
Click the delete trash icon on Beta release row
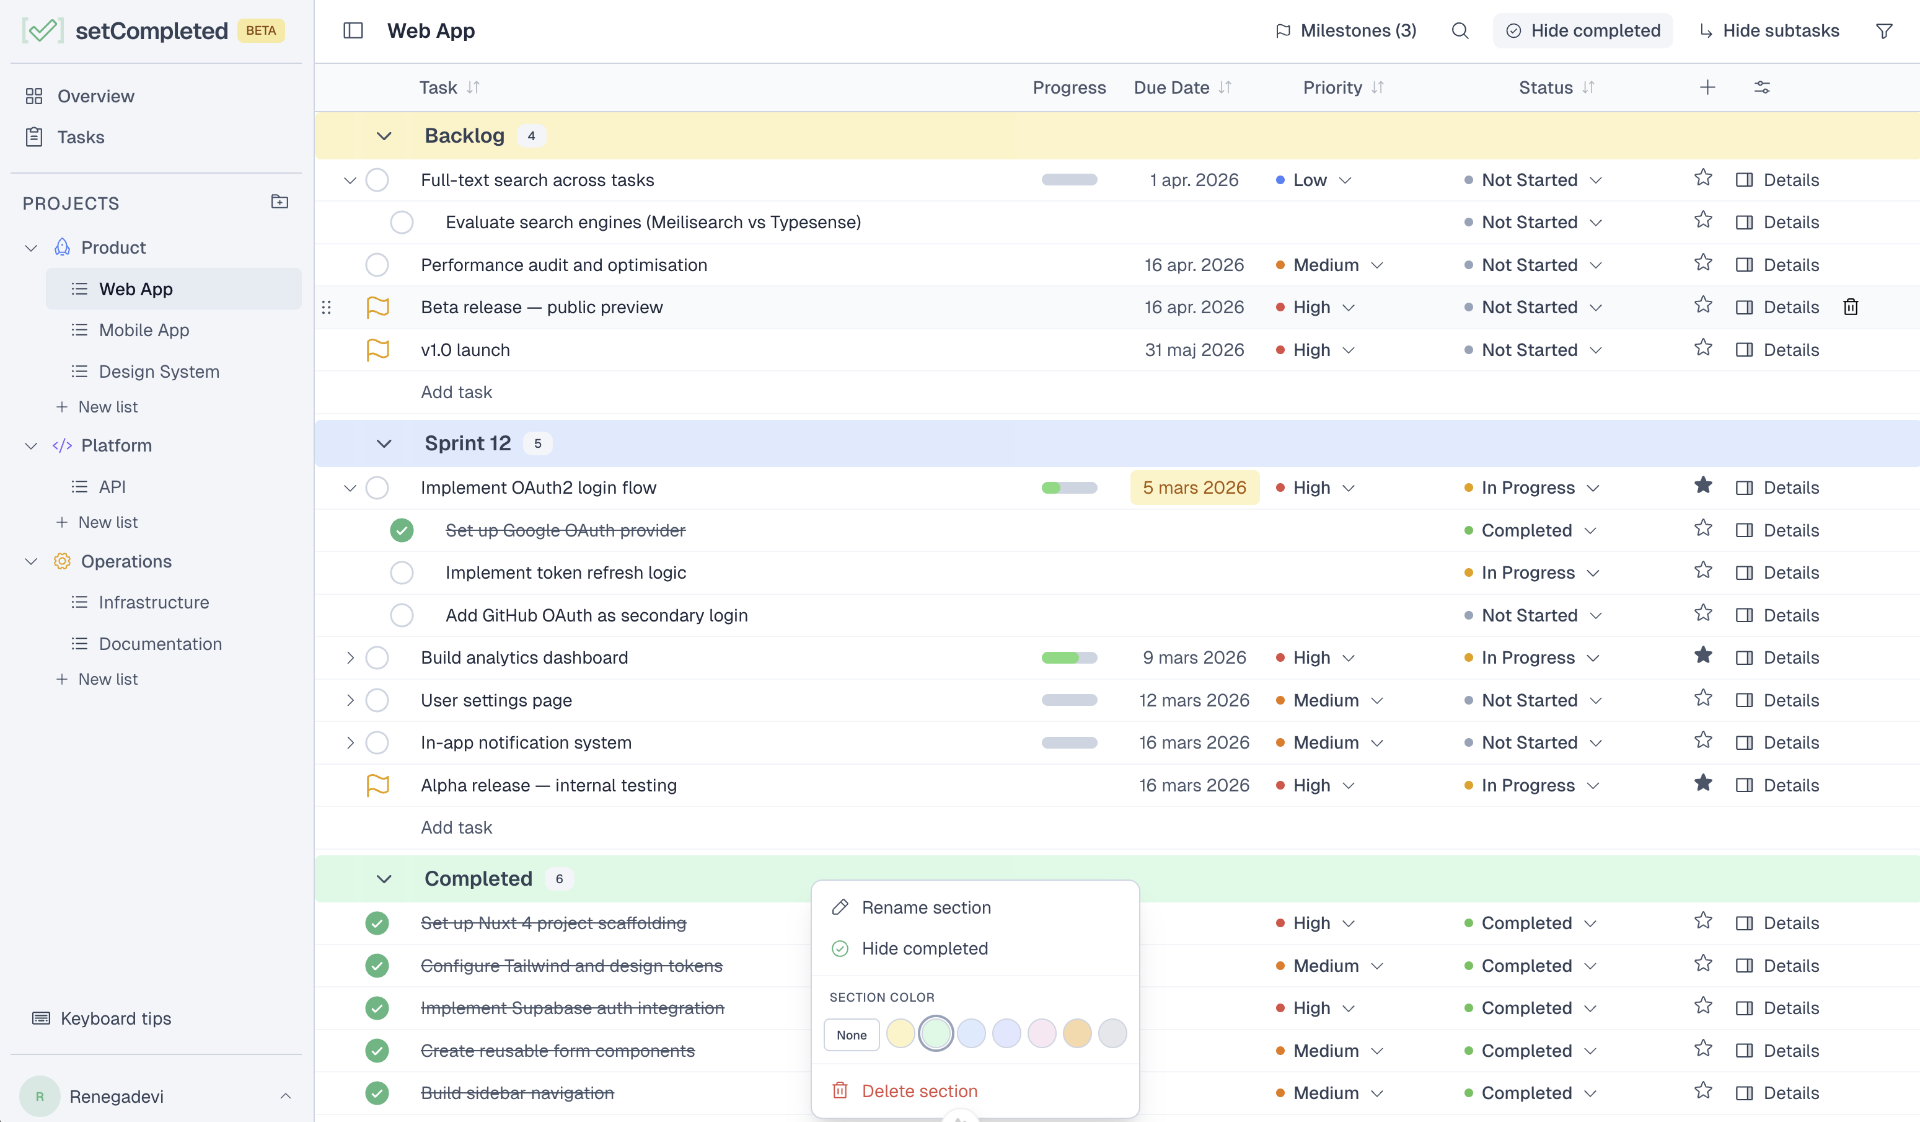[x=1851, y=307]
